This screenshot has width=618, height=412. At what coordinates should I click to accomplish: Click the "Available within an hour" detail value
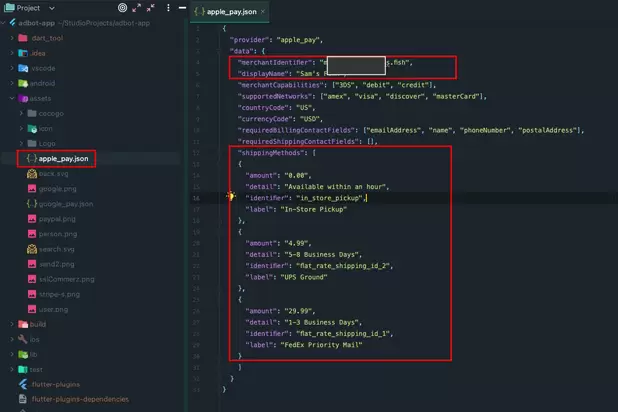(337, 187)
